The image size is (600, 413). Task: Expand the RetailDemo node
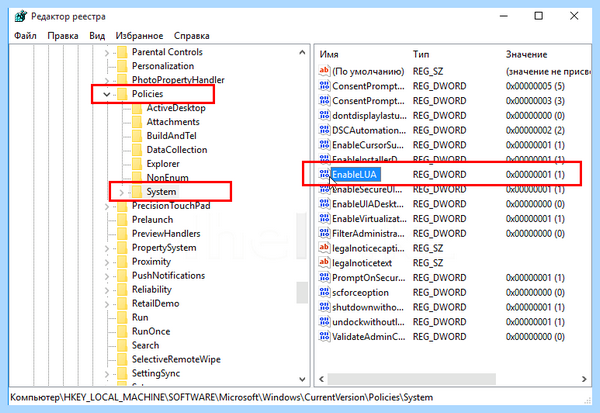(107, 304)
